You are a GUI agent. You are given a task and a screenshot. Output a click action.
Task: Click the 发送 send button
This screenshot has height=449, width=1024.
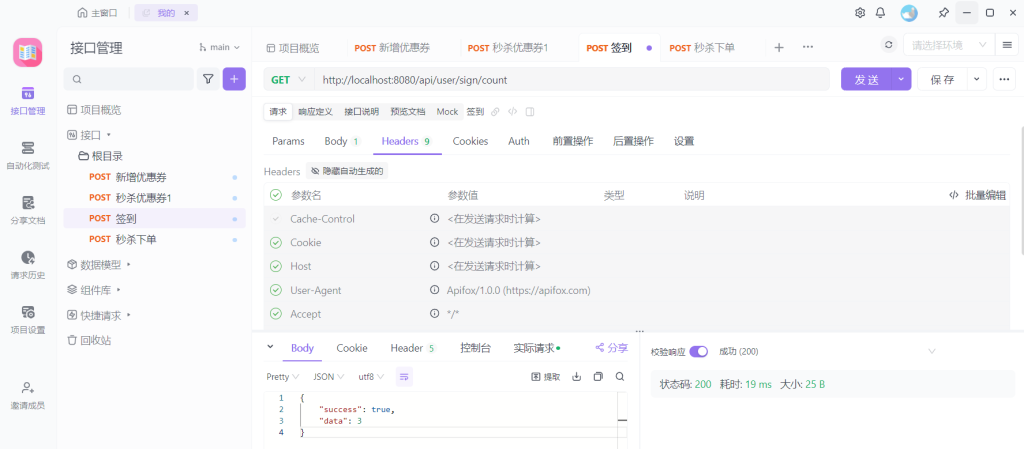(865, 79)
